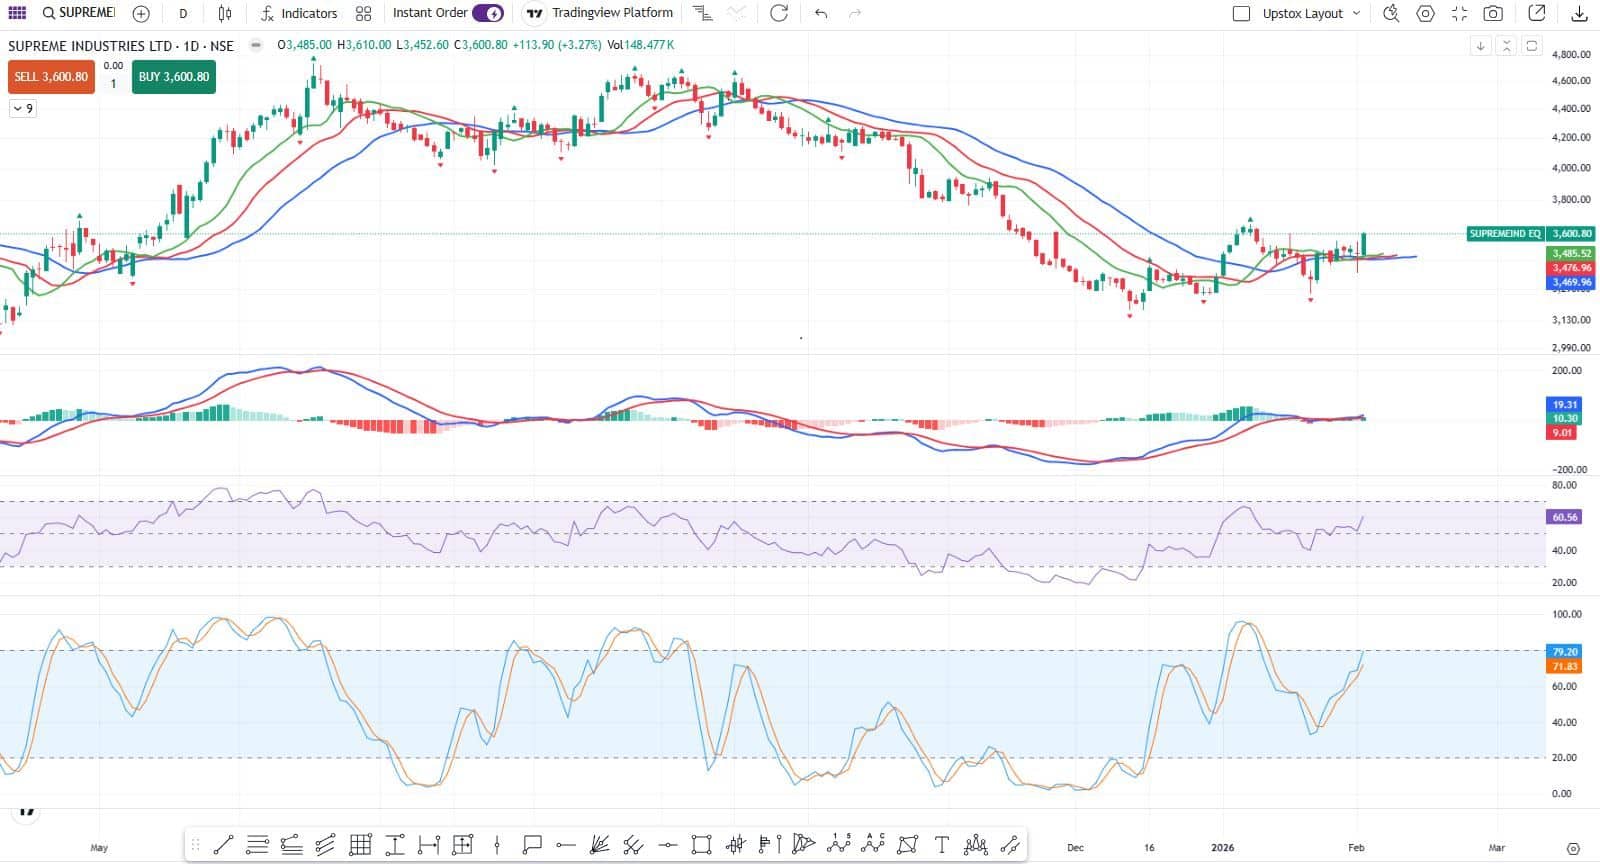The image size is (1600, 864).
Task: Select the Rectangle shape tool
Action: pyautogui.click(x=702, y=845)
